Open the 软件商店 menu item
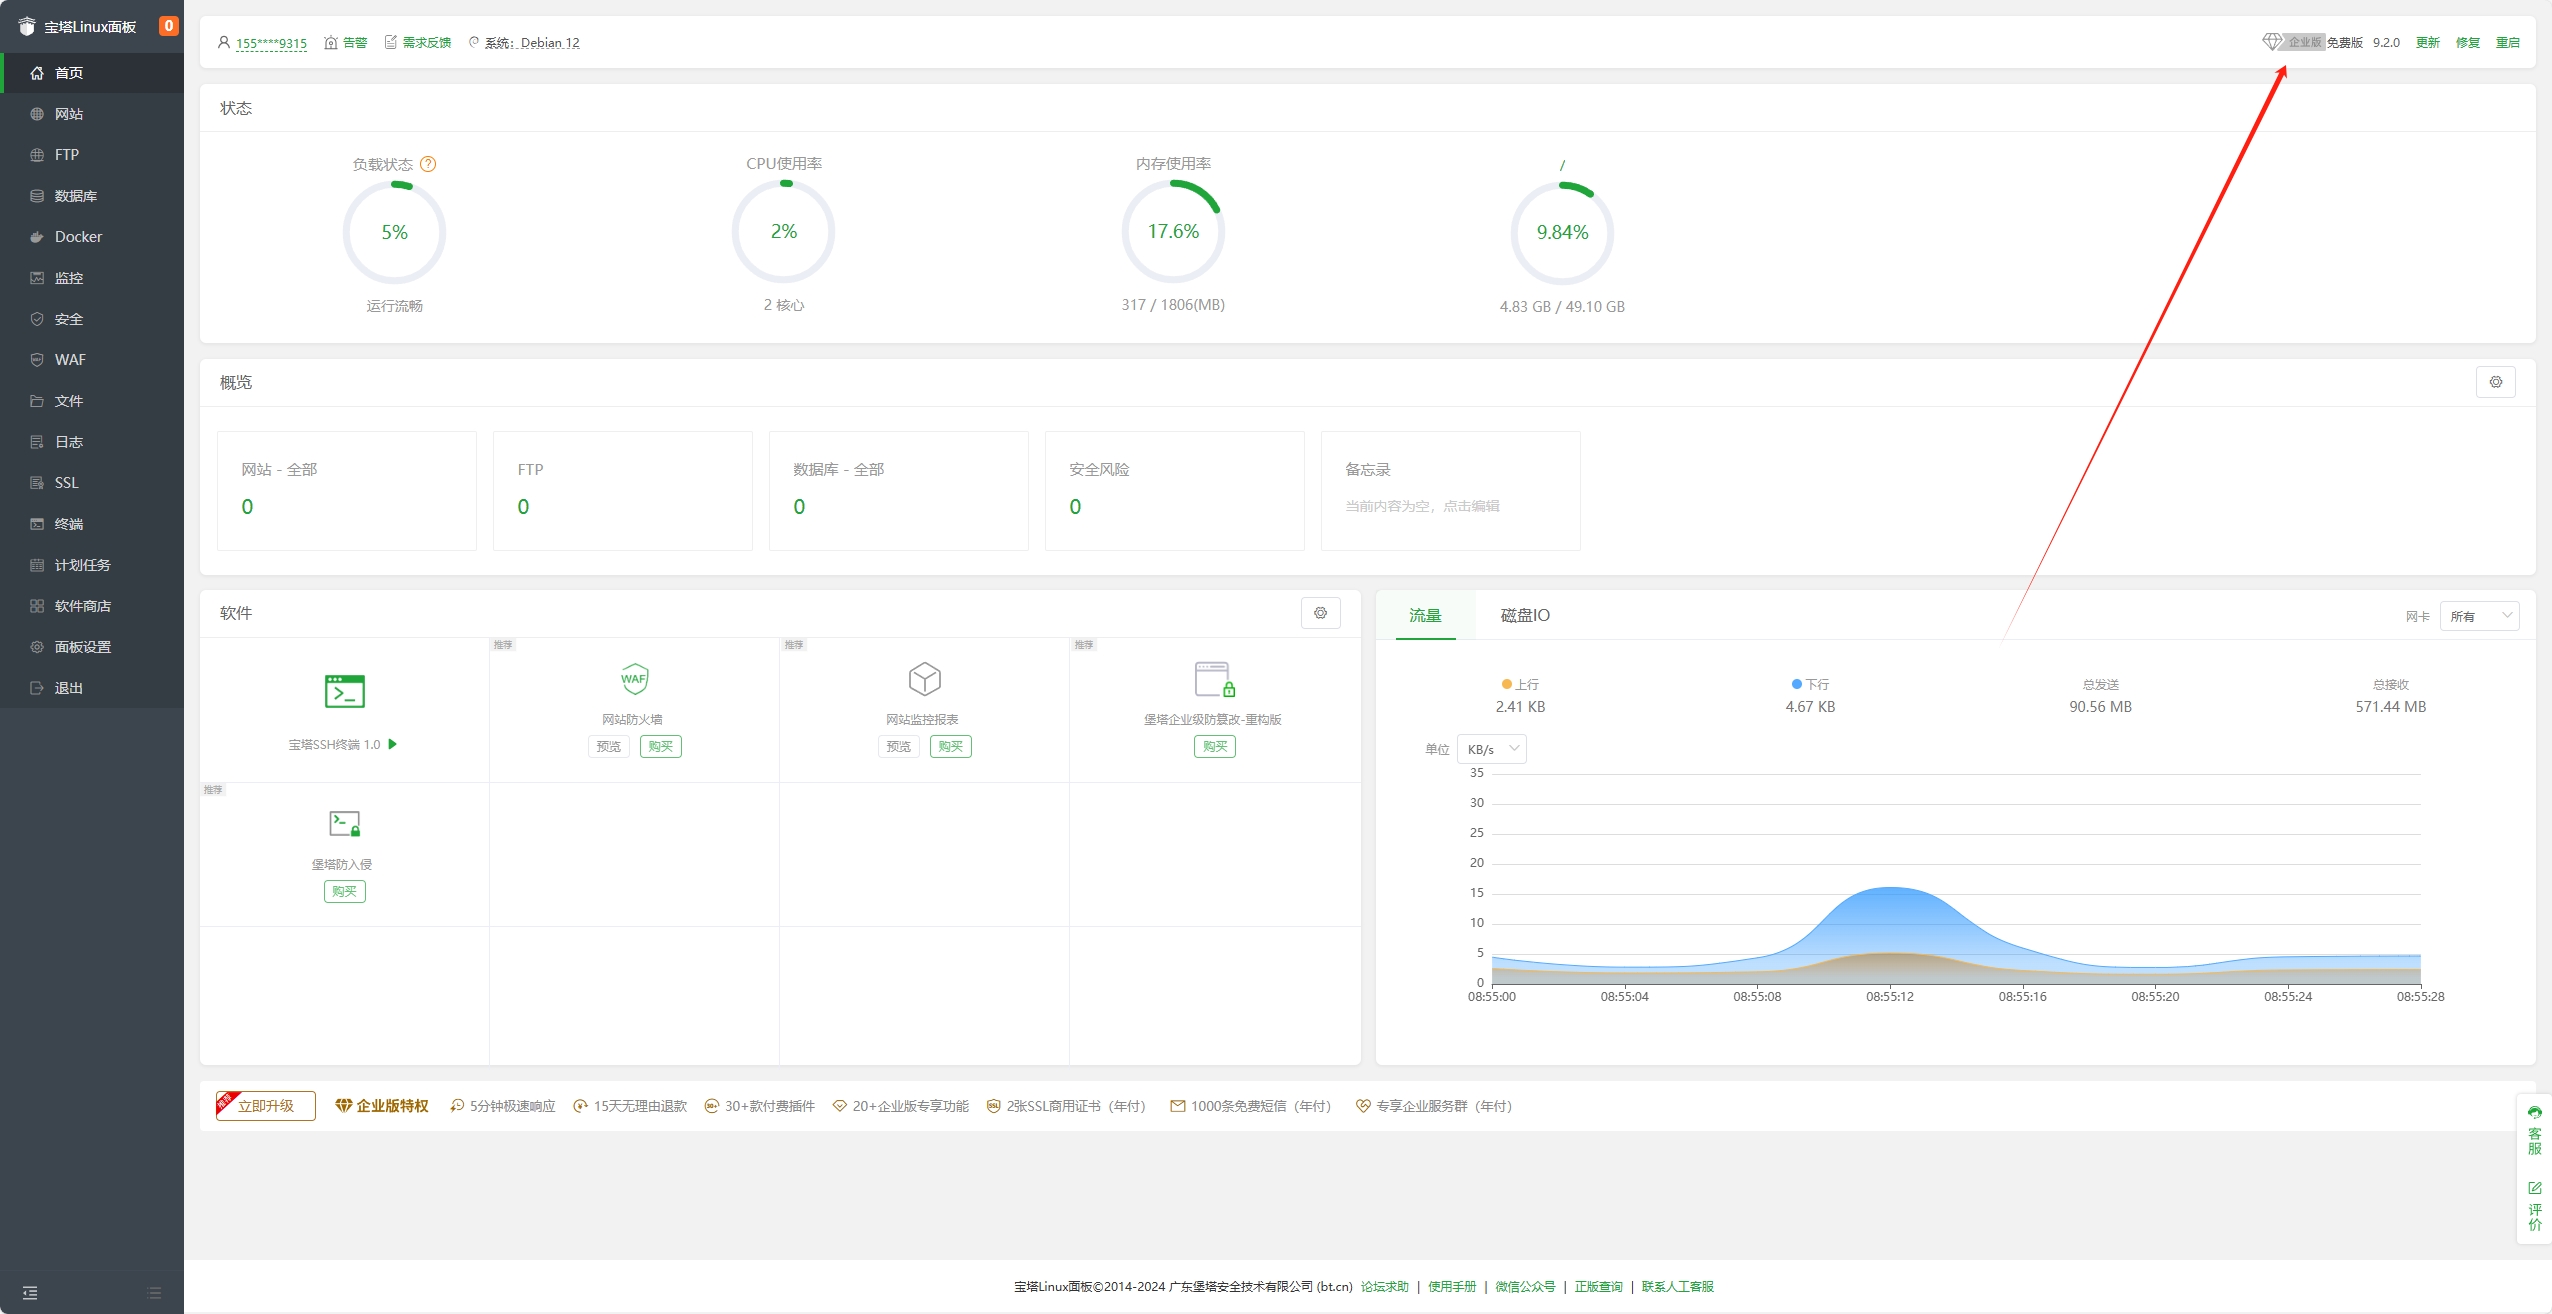 (82, 606)
